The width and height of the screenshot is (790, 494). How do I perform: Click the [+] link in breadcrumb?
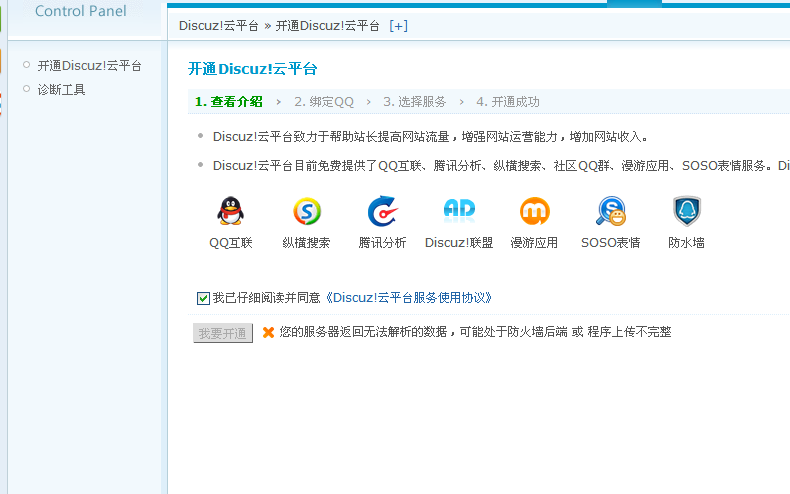click(x=399, y=26)
